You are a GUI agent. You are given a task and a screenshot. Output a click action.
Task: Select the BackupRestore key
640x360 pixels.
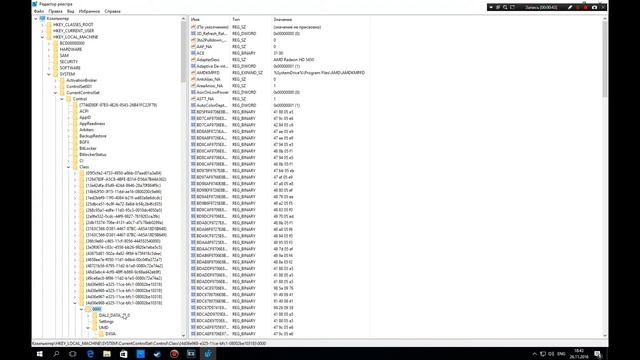(x=93, y=136)
